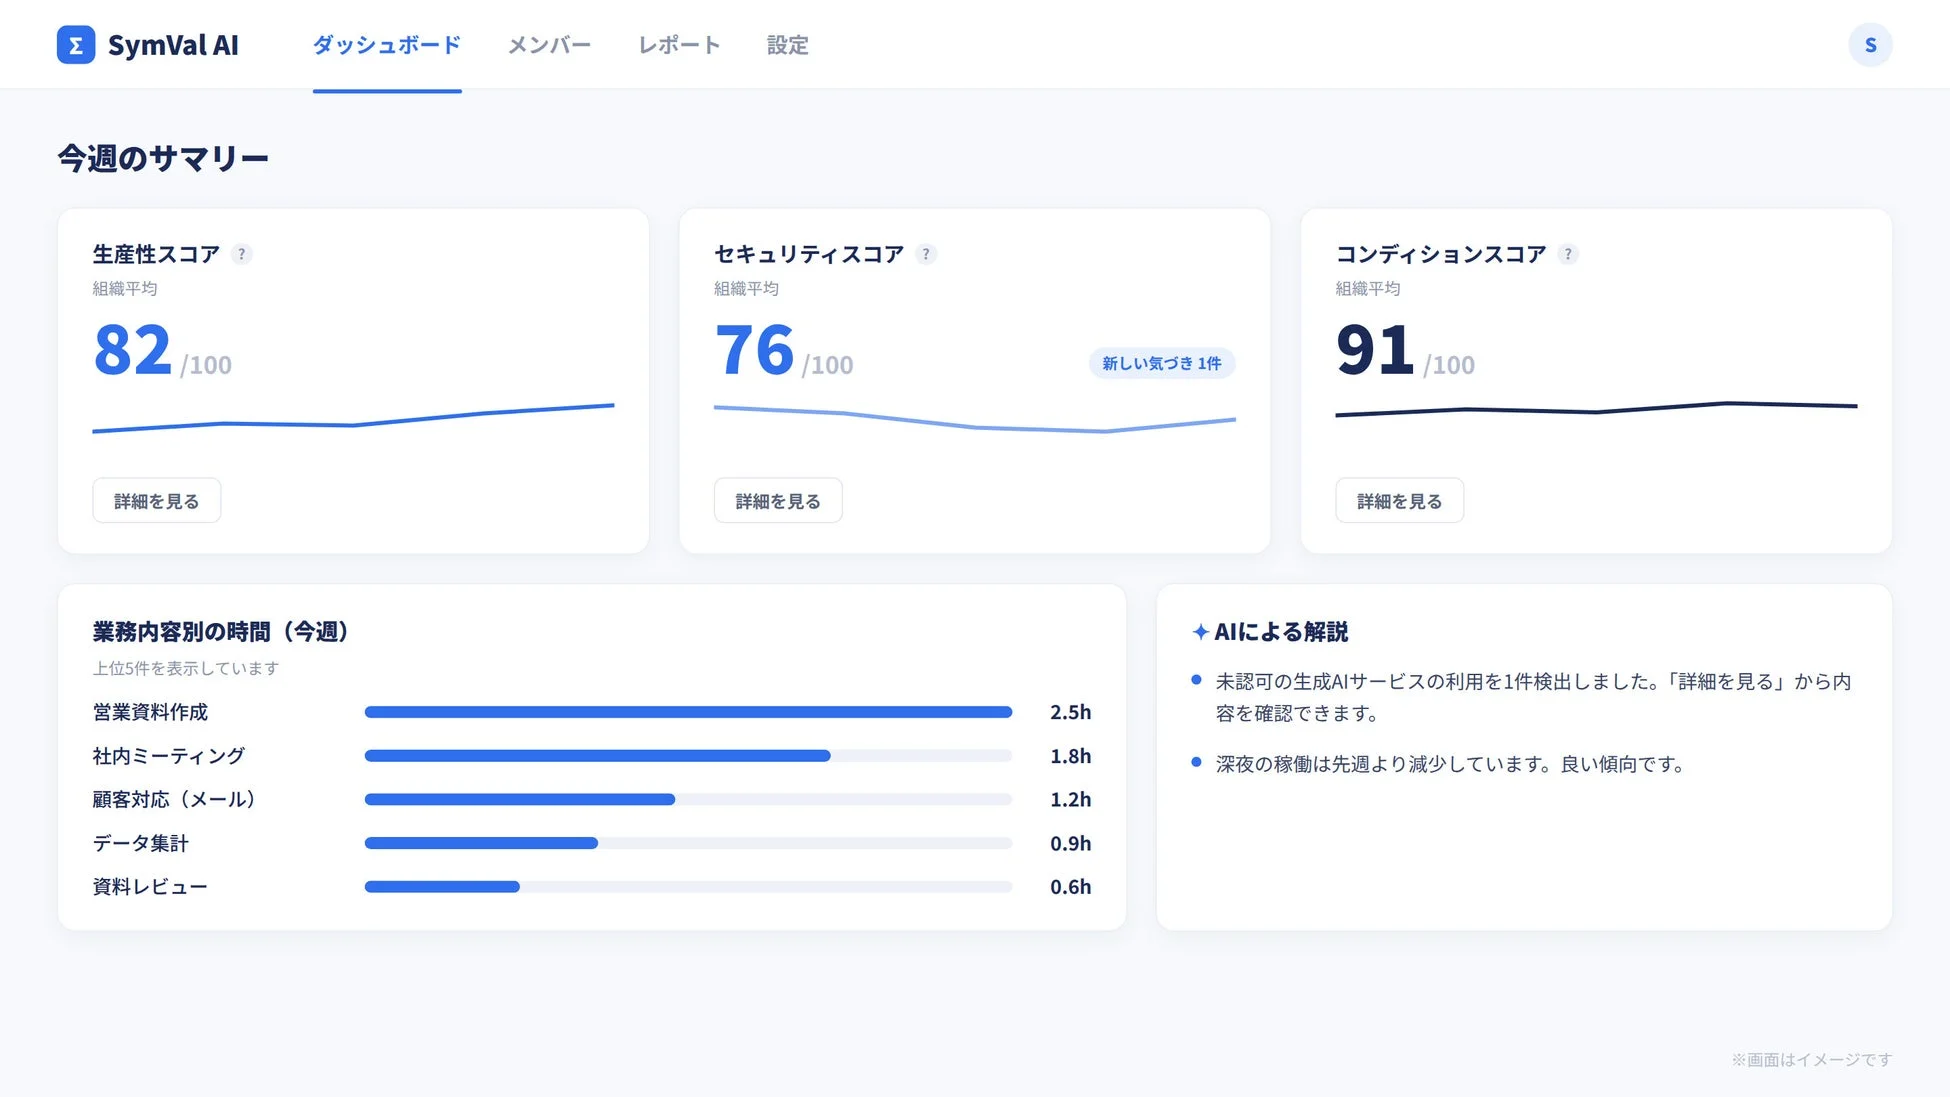Click the SymVal AI sigma logo icon
Screen dimensions: 1950x1097
76,45
